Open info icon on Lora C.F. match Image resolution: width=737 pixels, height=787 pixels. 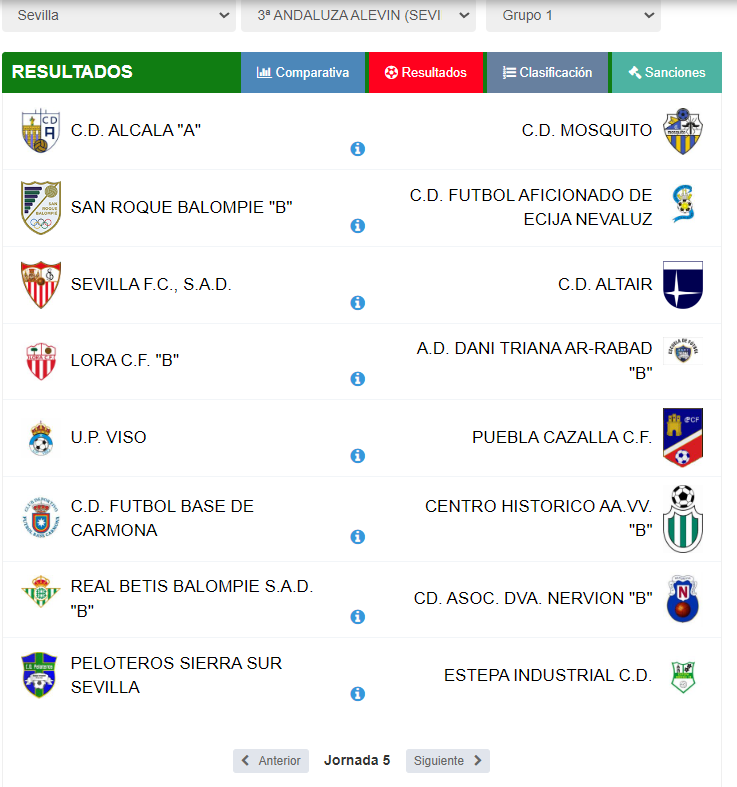[x=357, y=379]
